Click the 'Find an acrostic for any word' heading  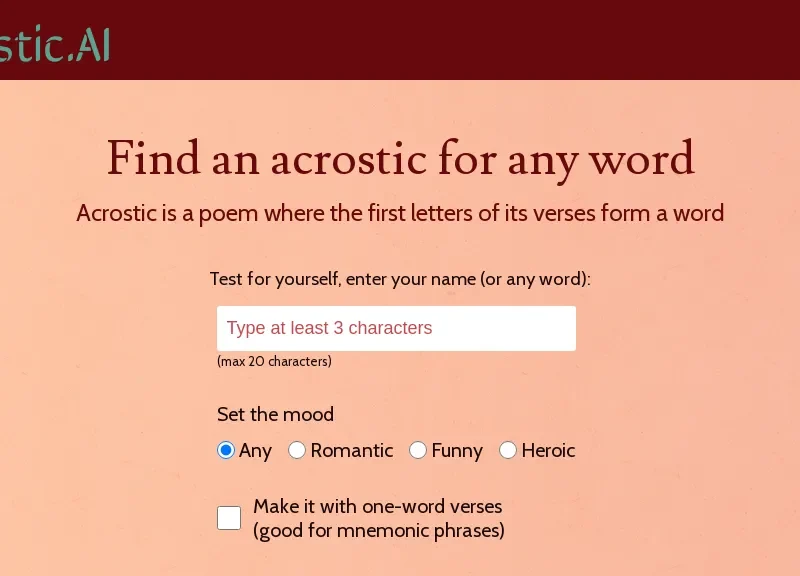pyautogui.click(x=400, y=159)
